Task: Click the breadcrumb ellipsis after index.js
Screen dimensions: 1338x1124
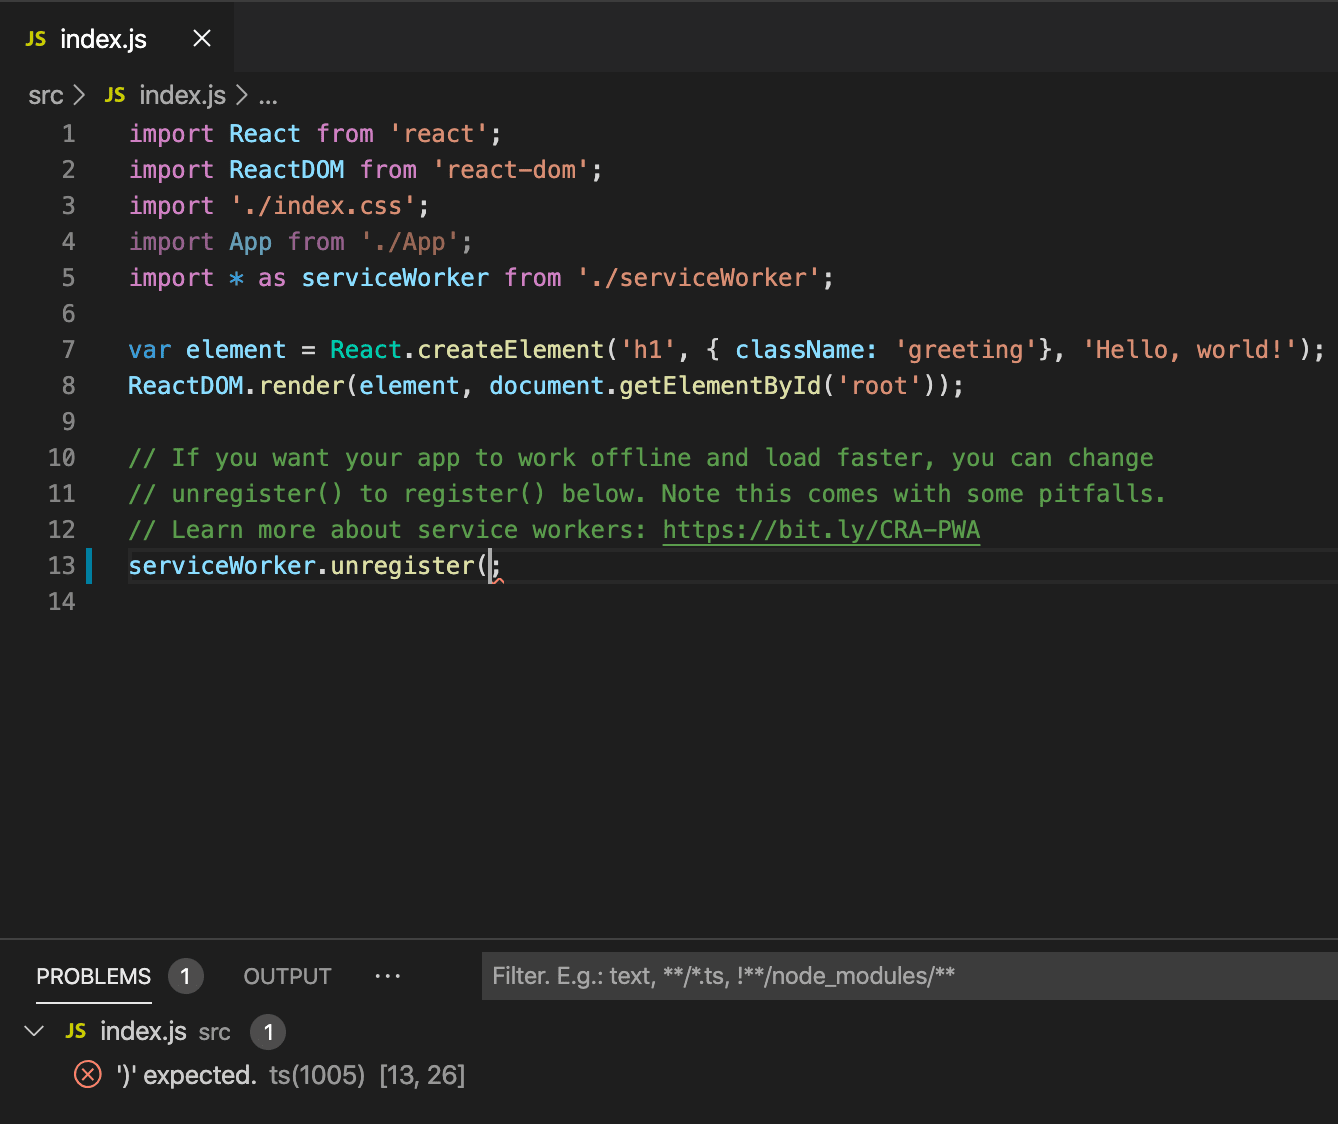Action: click(x=267, y=94)
